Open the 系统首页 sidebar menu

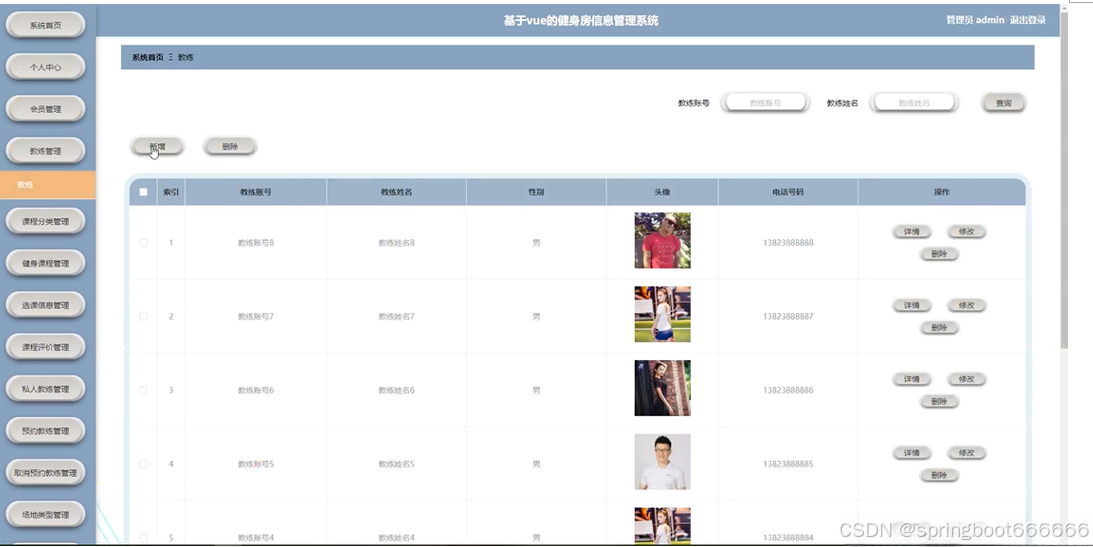(45, 25)
